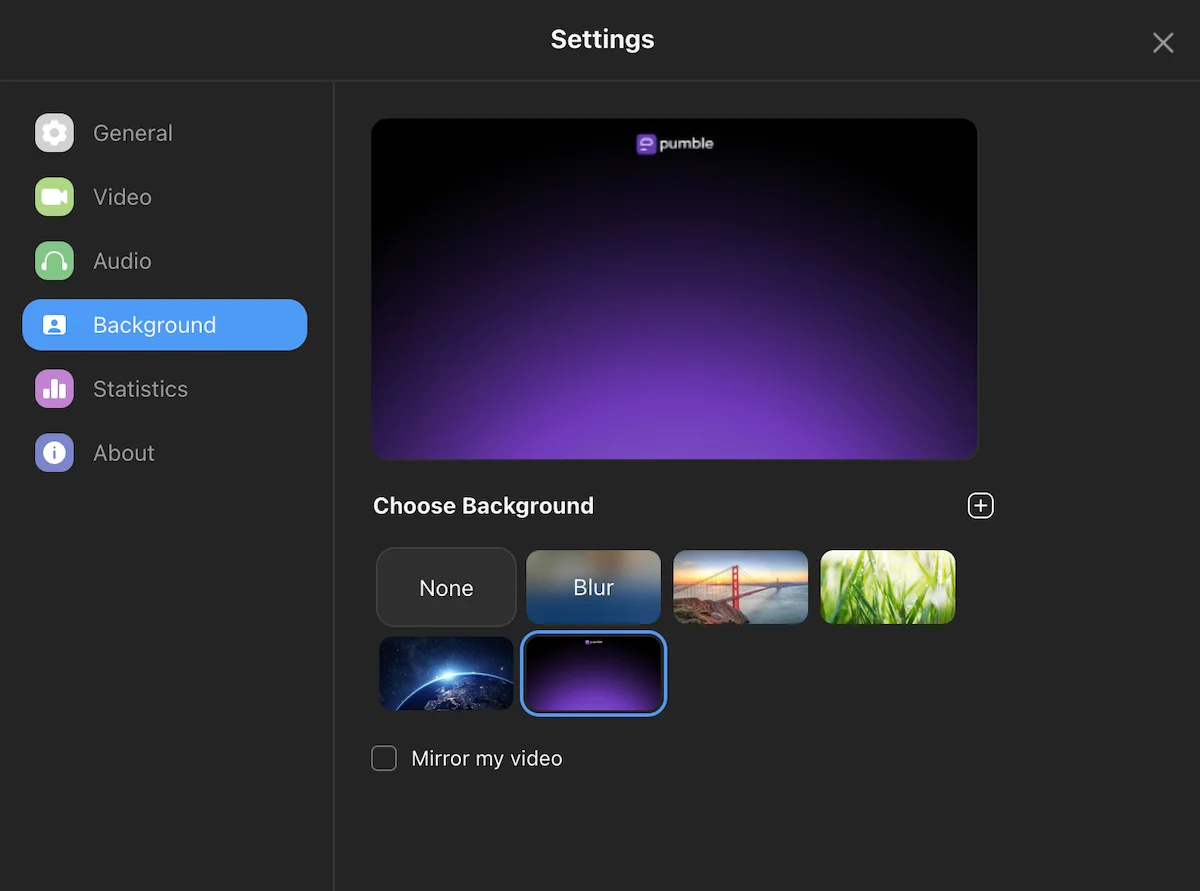Click the person icon on the Background entry
This screenshot has width=1200, height=891.
click(54, 324)
